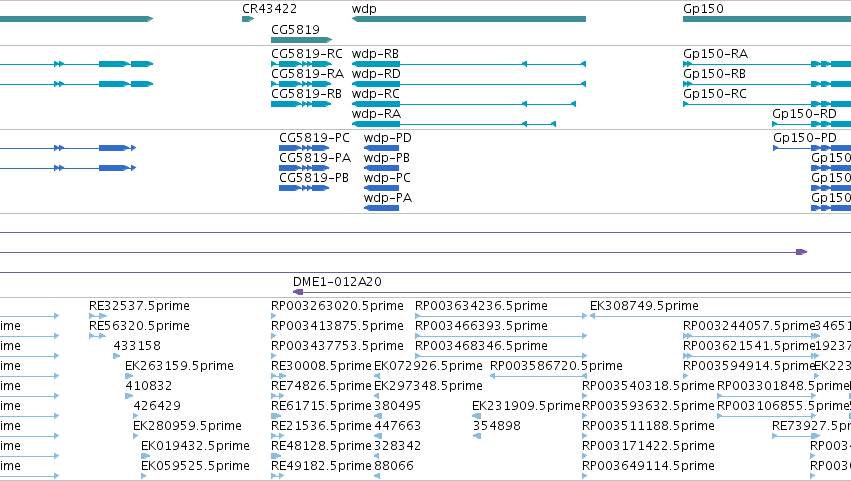This screenshot has width=851, height=481.
Task: Click EST RE49182.5prime
Action: (x=277, y=476)
